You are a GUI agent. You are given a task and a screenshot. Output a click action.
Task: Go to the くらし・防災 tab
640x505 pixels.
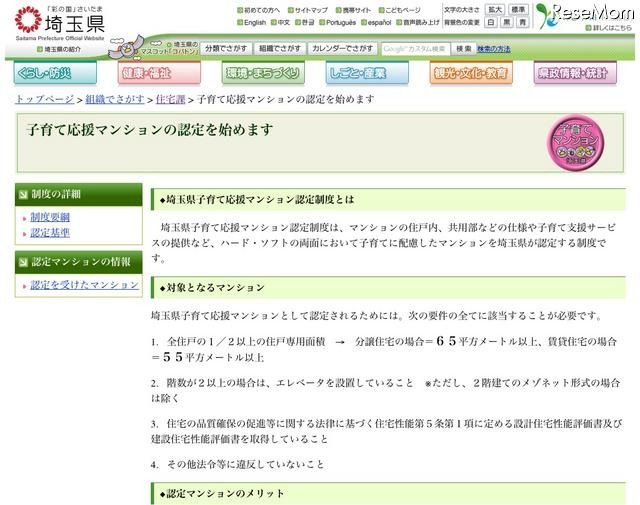55,73
